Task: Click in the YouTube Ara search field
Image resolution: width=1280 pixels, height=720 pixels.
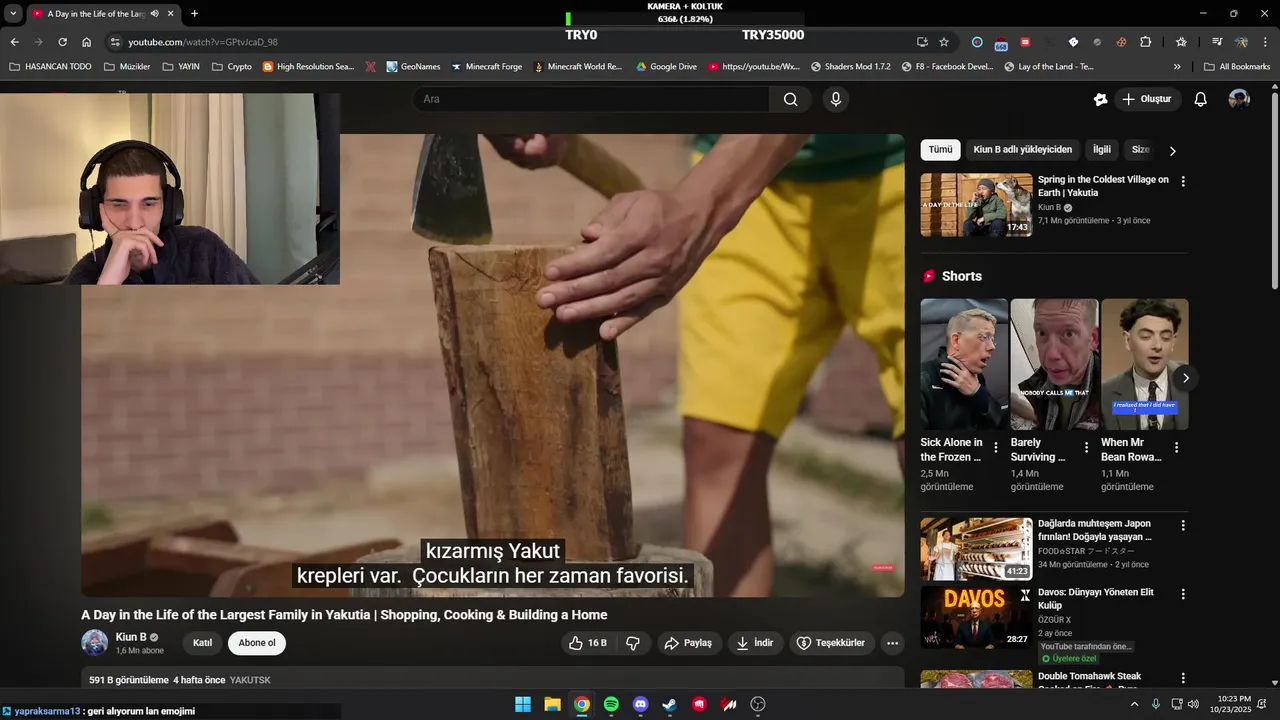Action: click(591, 99)
